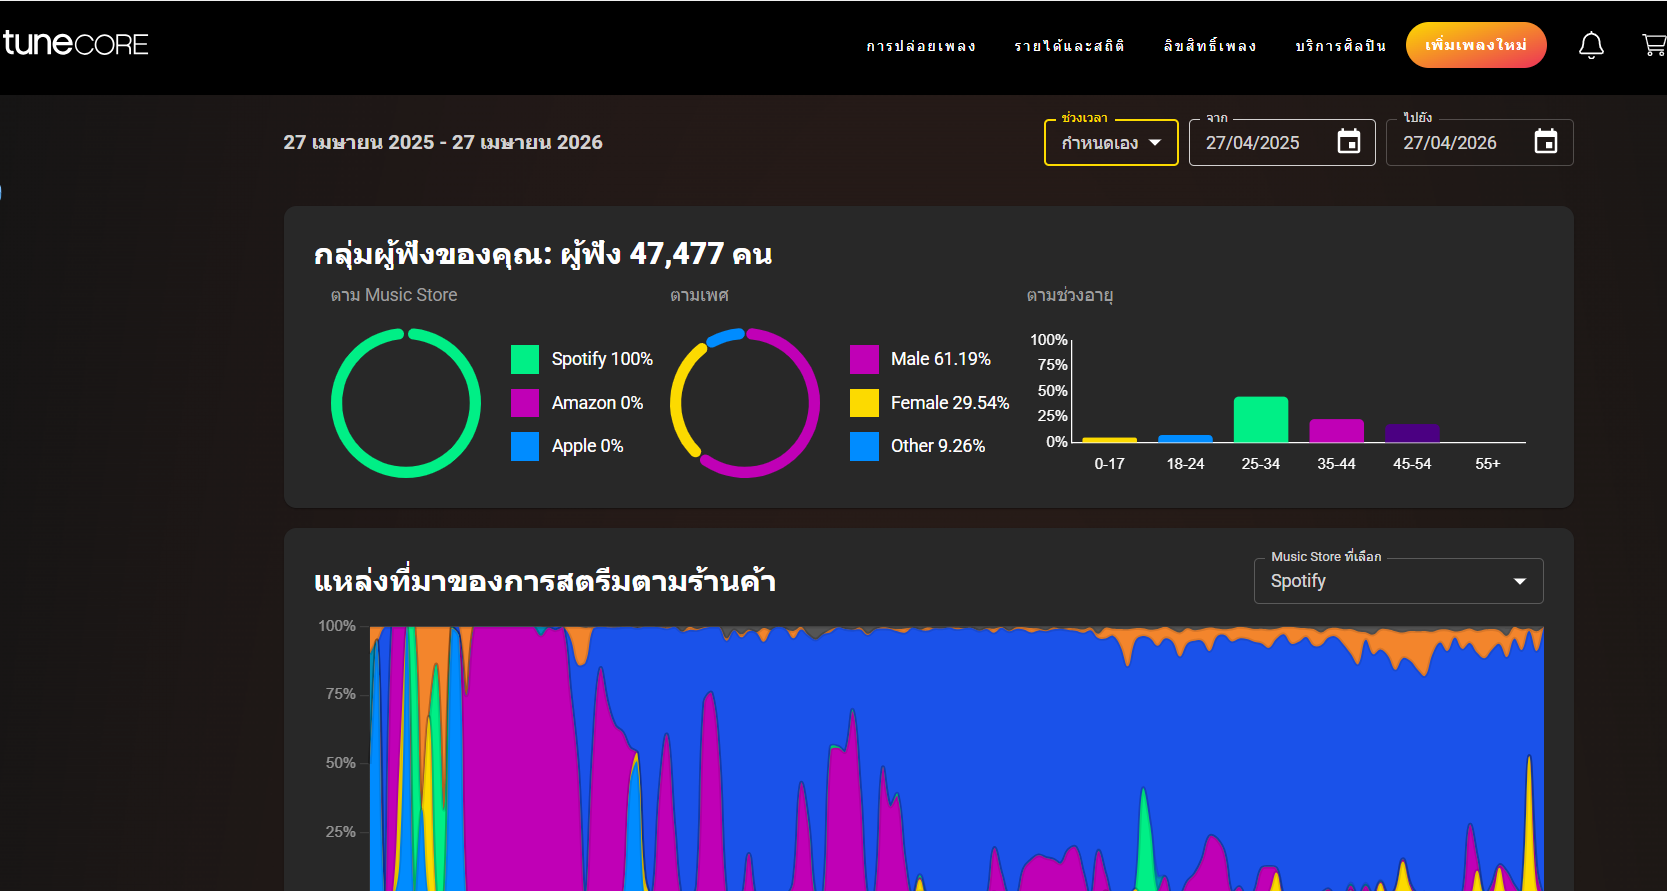
Task: Click the blue Other legend swatch
Action: point(864,446)
